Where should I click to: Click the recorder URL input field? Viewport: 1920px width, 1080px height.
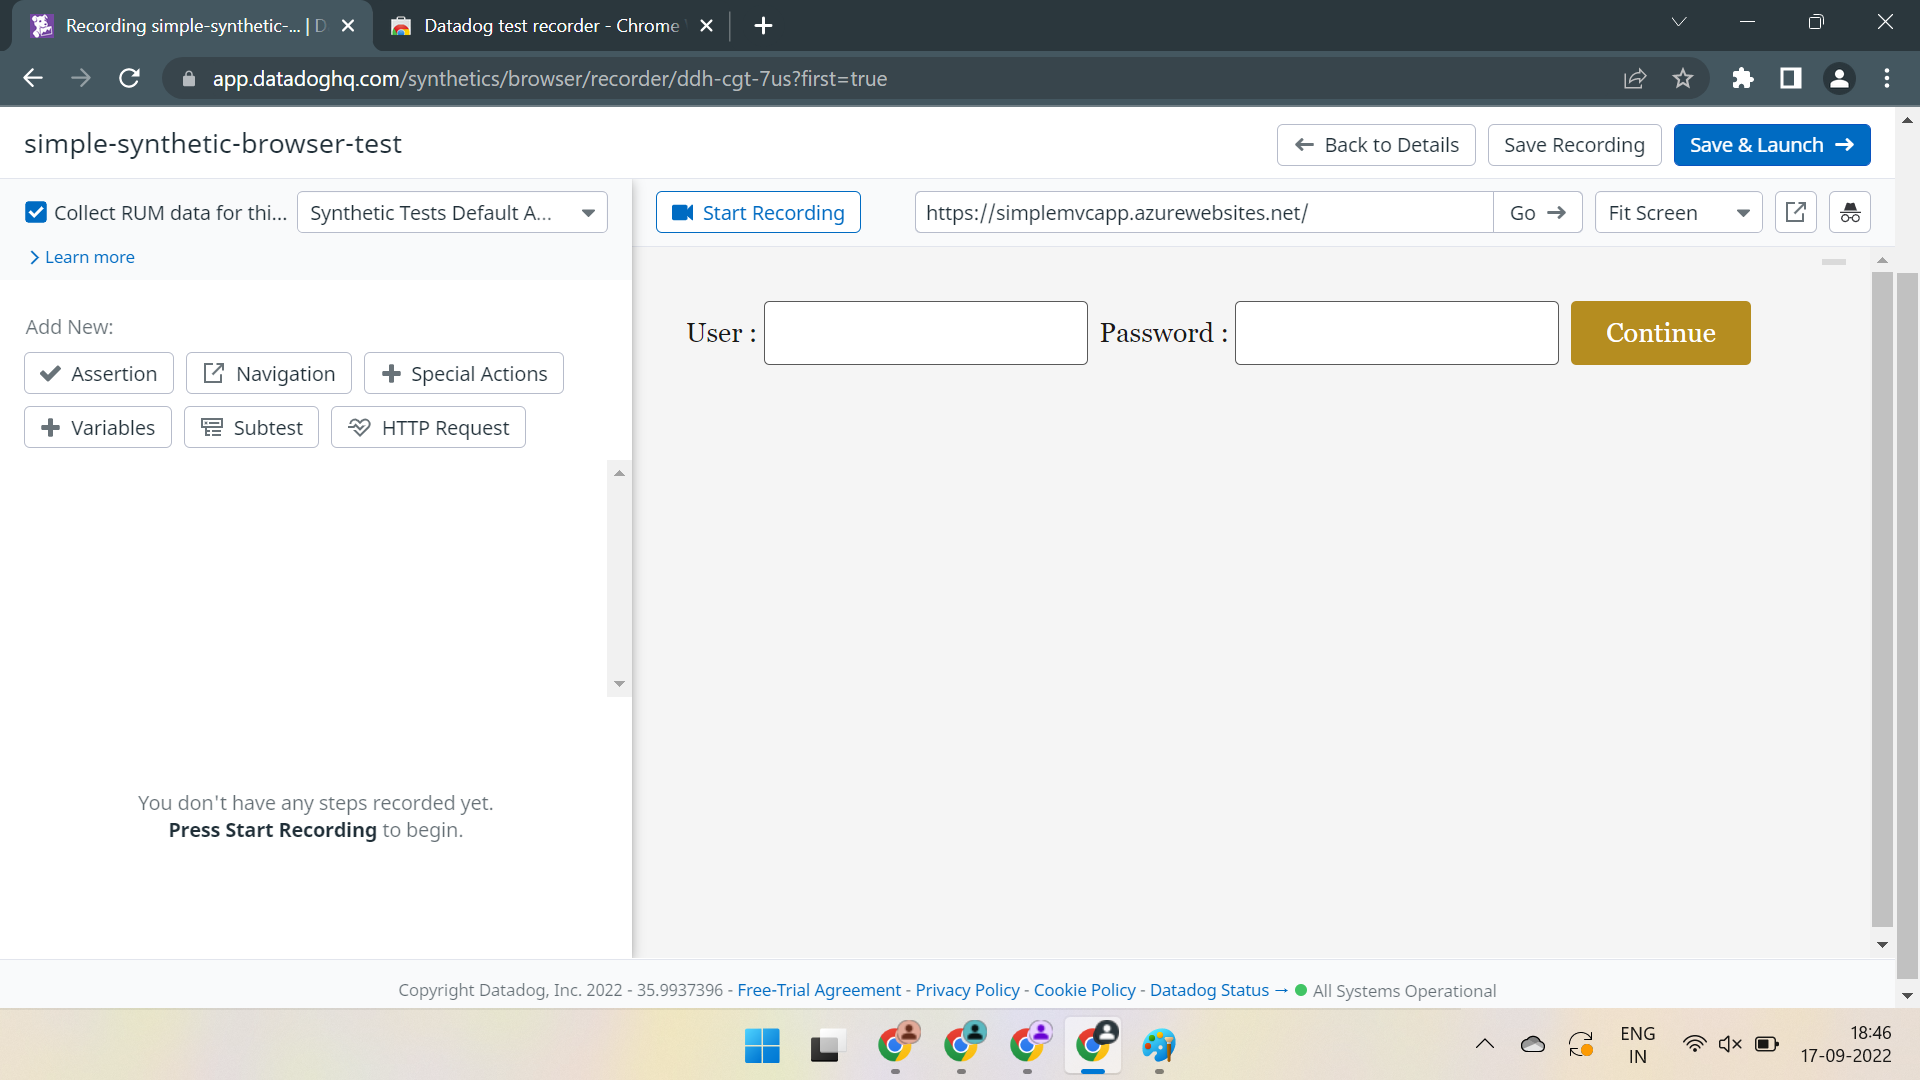(x=1204, y=212)
